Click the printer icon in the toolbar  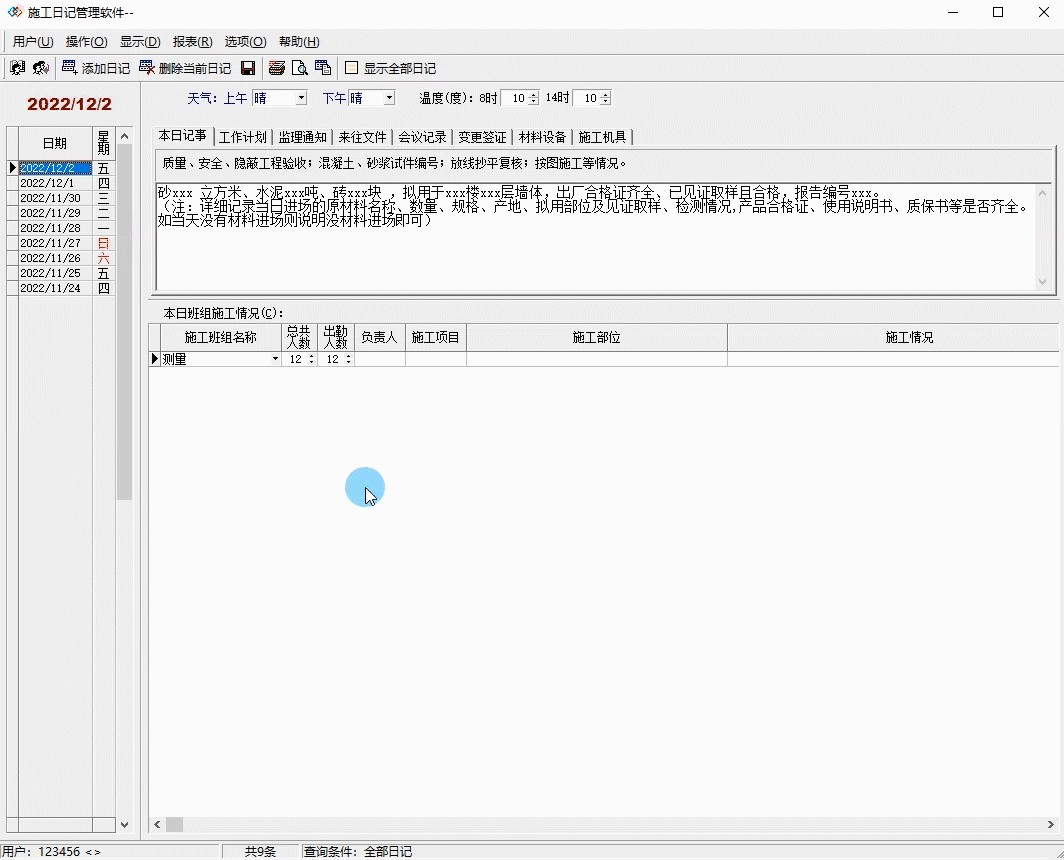[x=277, y=68]
